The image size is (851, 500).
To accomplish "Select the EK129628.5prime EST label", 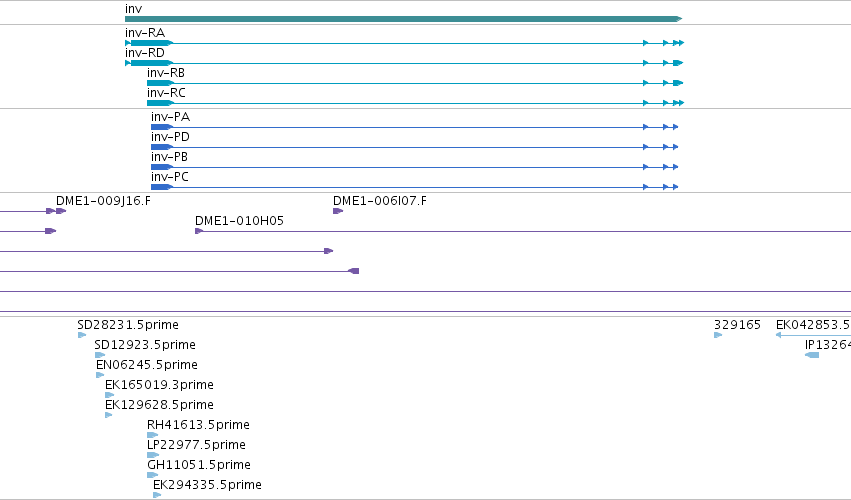I will coord(159,405).
